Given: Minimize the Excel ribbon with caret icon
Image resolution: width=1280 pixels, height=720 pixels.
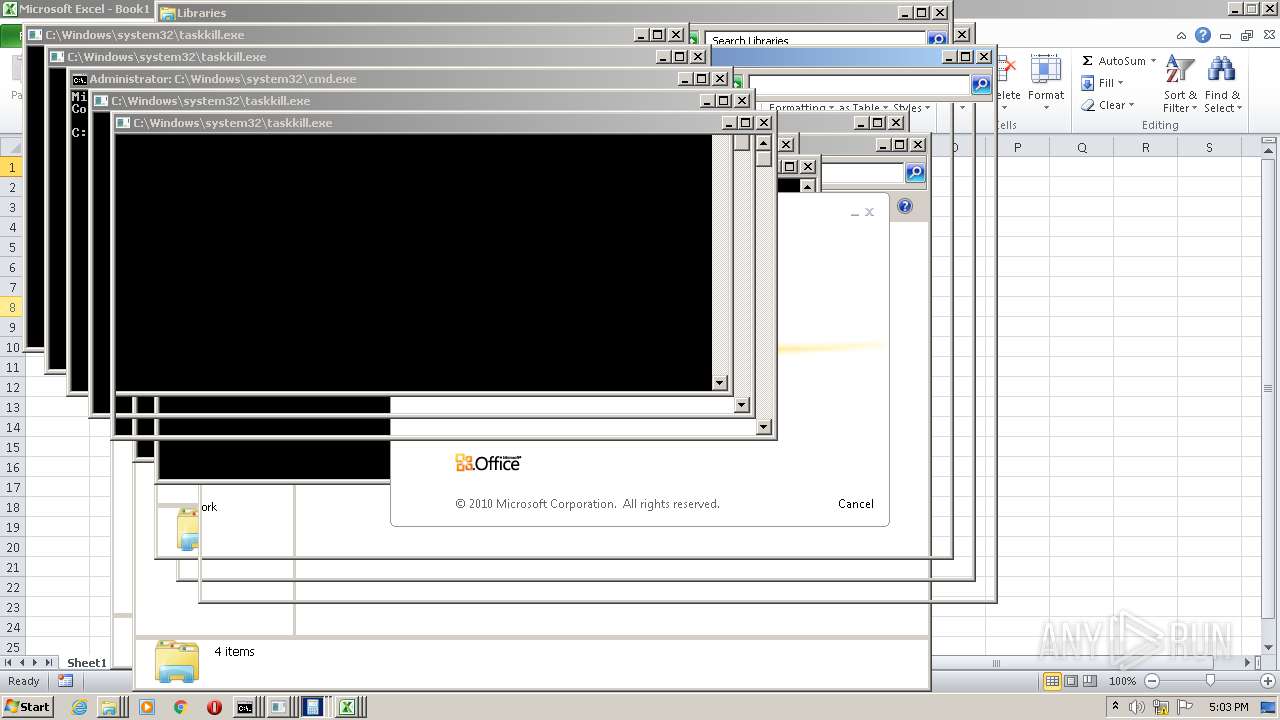Looking at the screenshot, I should click(1183, 35).
